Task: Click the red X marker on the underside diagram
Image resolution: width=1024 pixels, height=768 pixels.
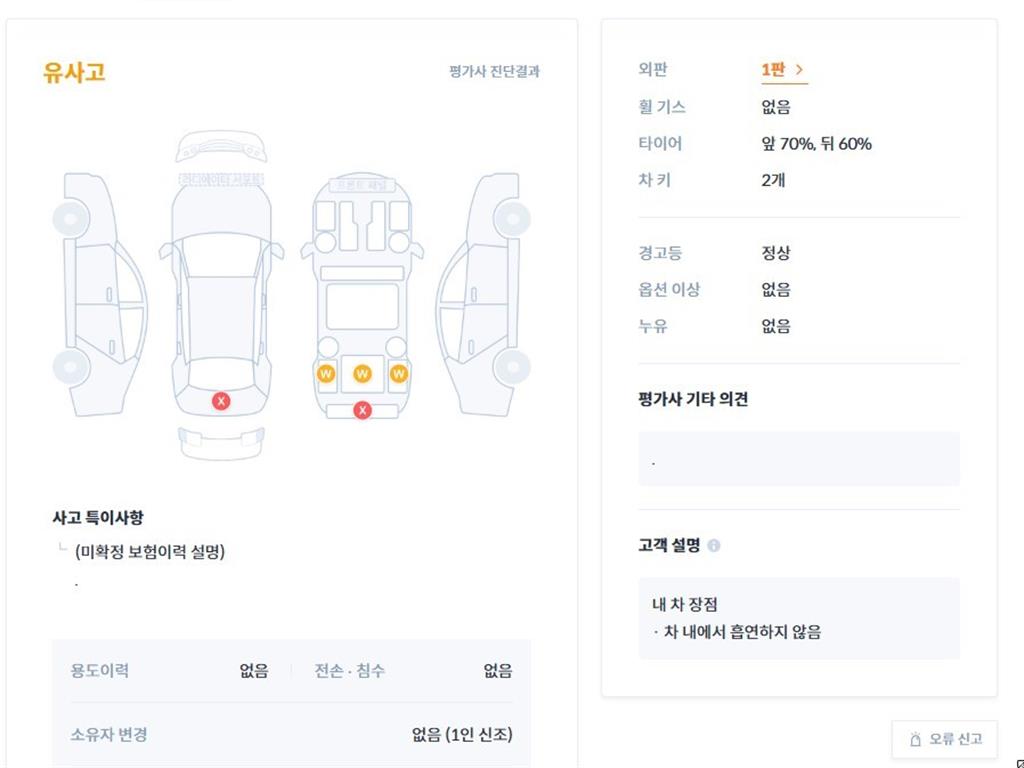Action: tap(362, 409)
